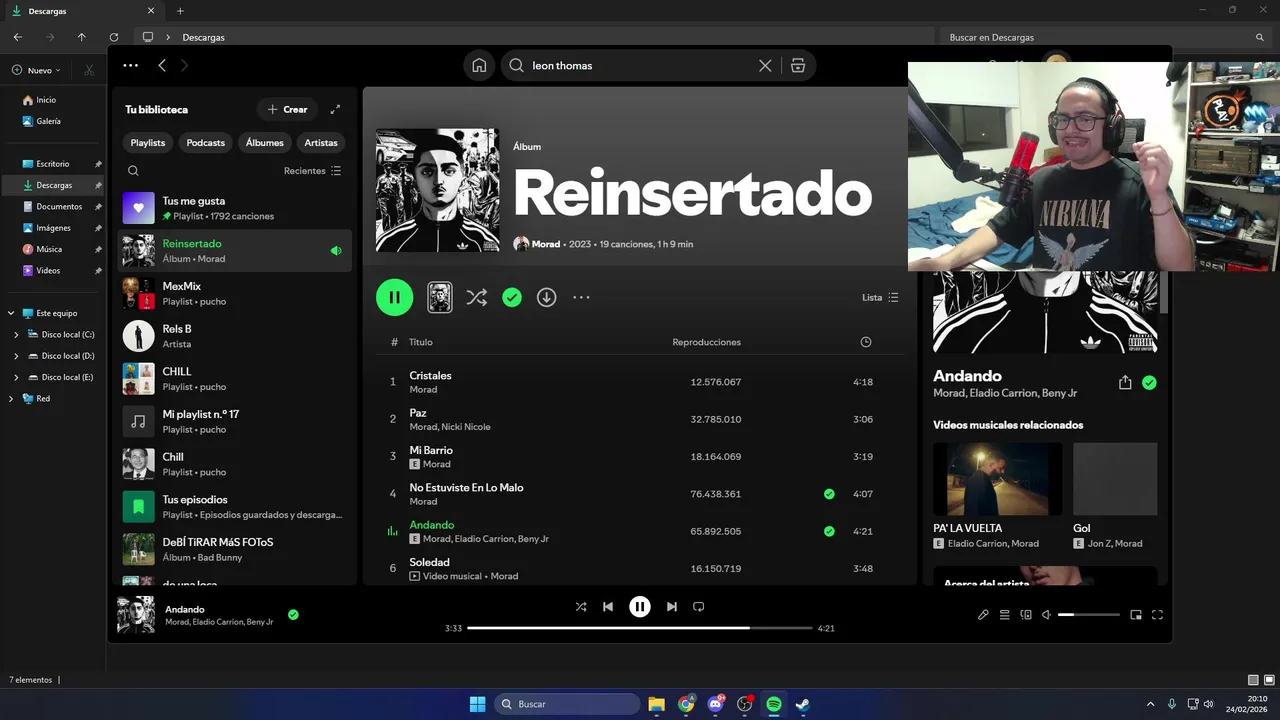Open the Gol video by Jon Z, Morad

coord(1115,479)
